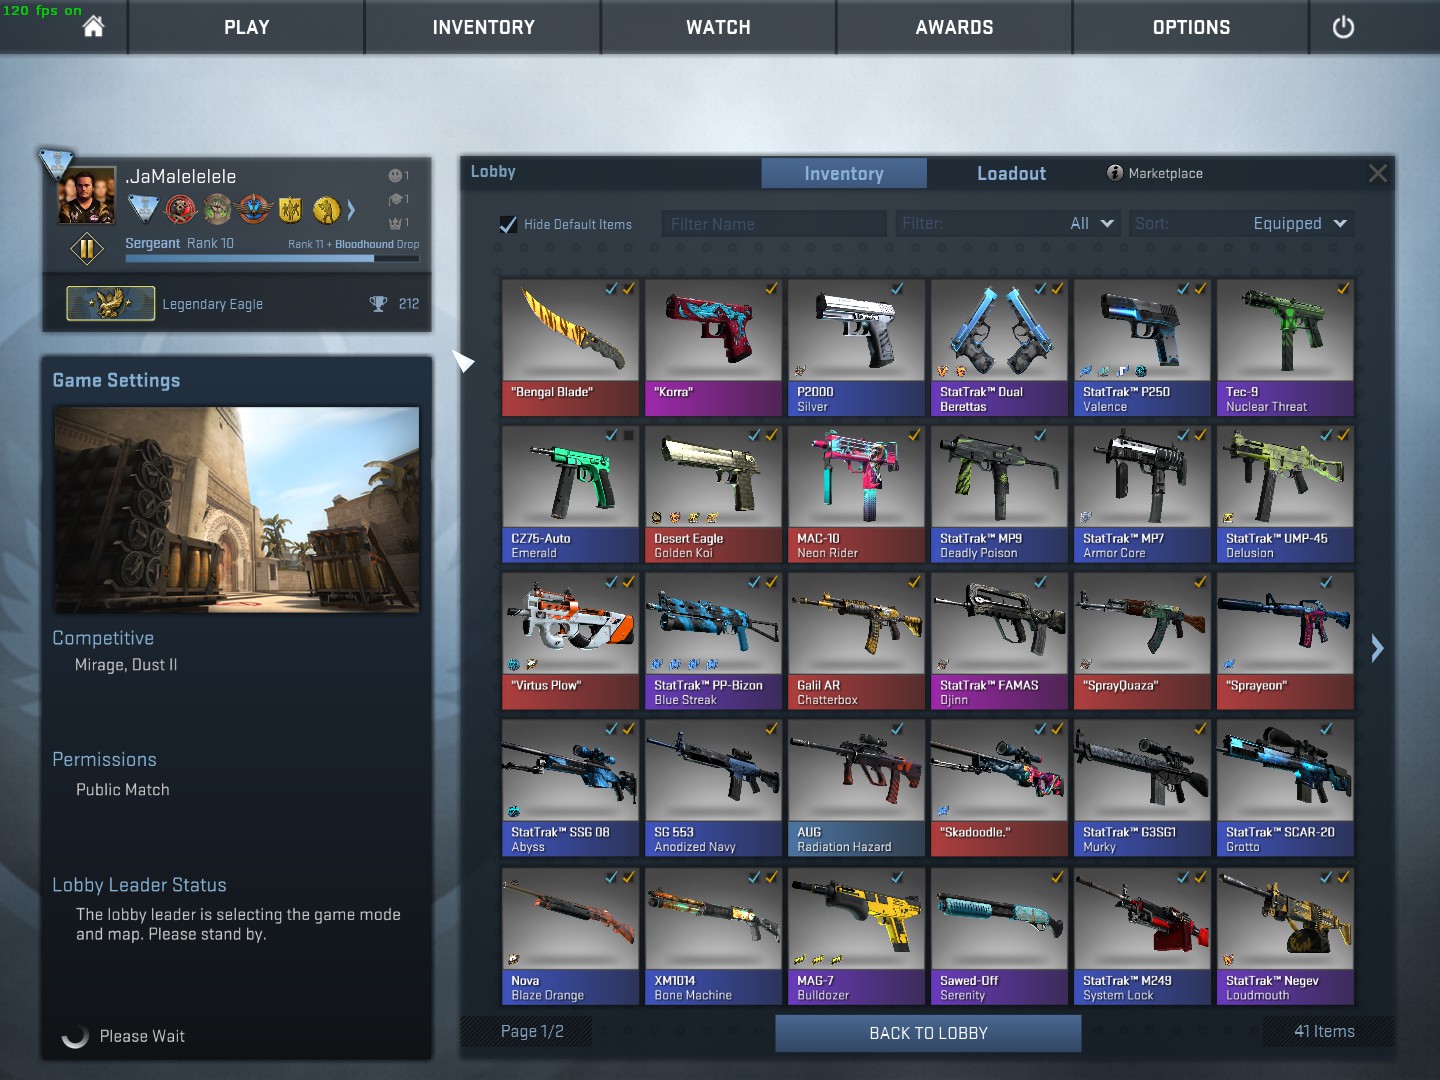
Task: Click the red bloodhound operation coin
Action: click(x=181, y=209)
